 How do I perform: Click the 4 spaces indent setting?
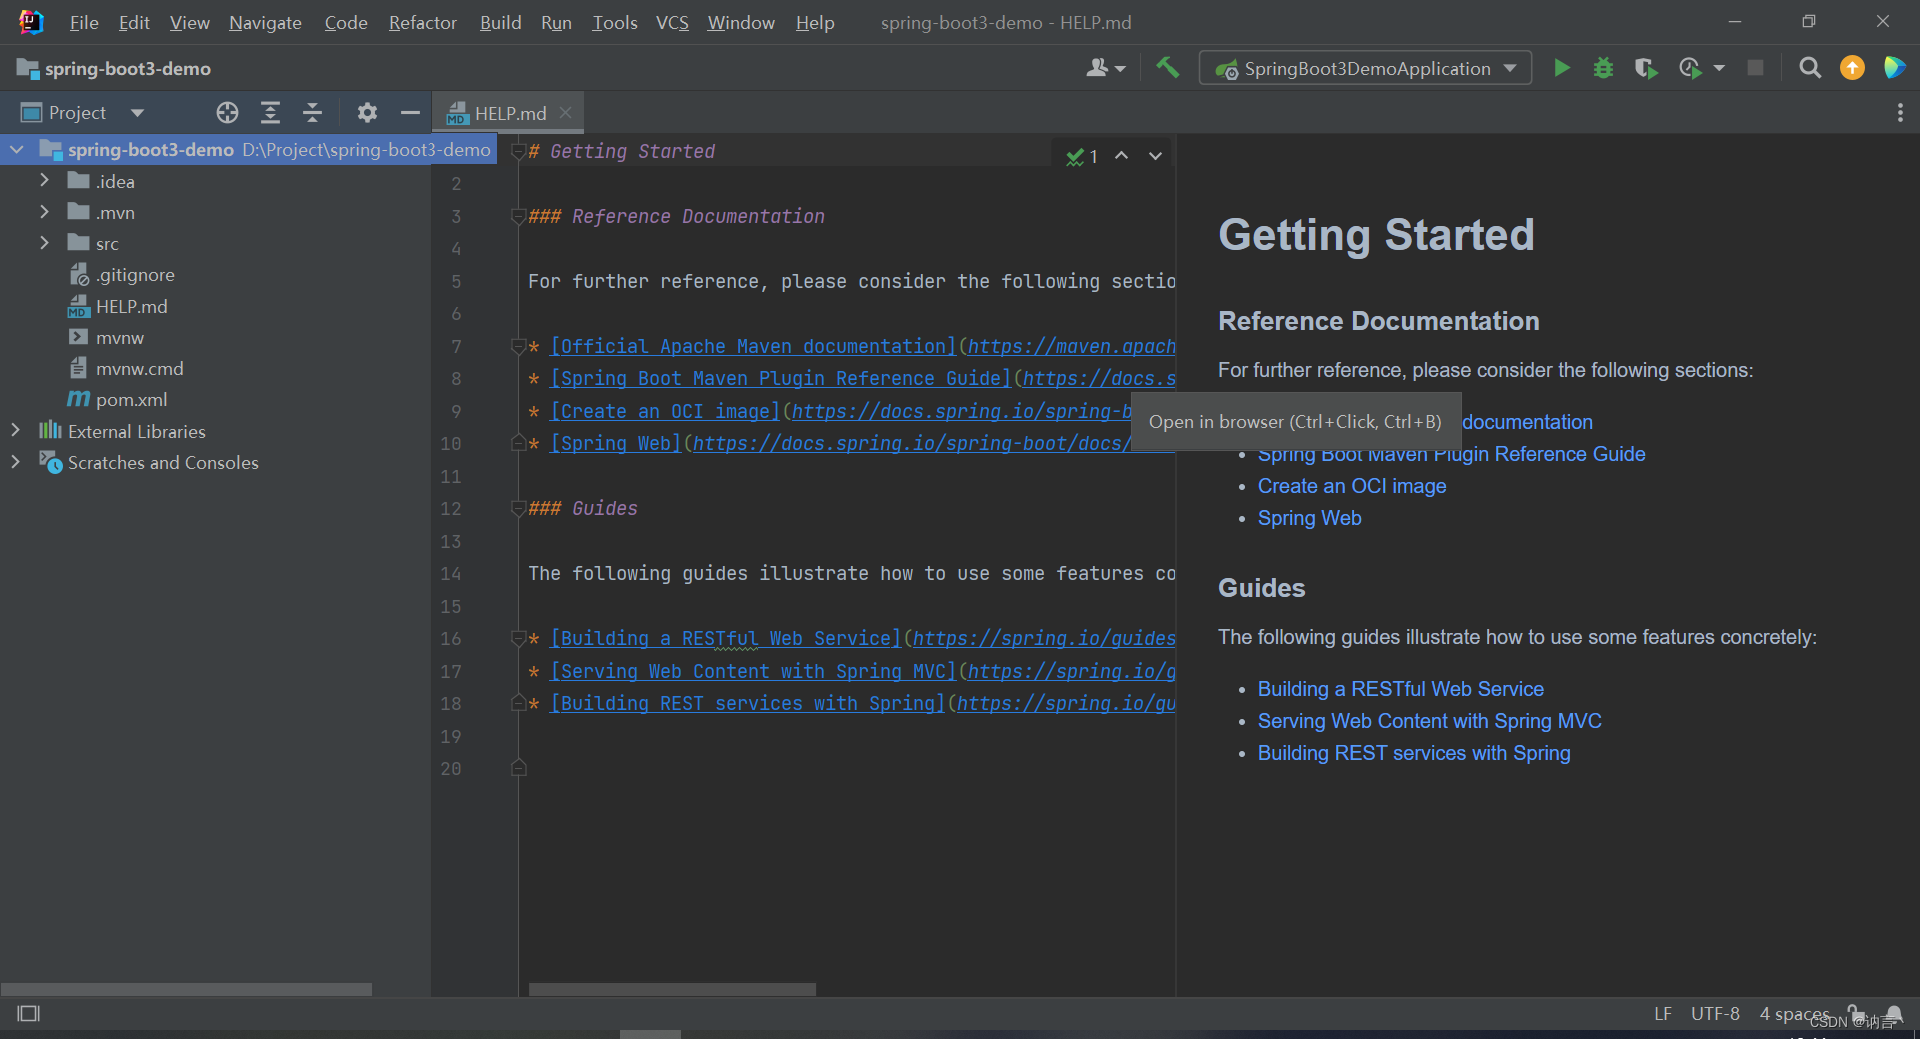(x=1794, y=1013)
